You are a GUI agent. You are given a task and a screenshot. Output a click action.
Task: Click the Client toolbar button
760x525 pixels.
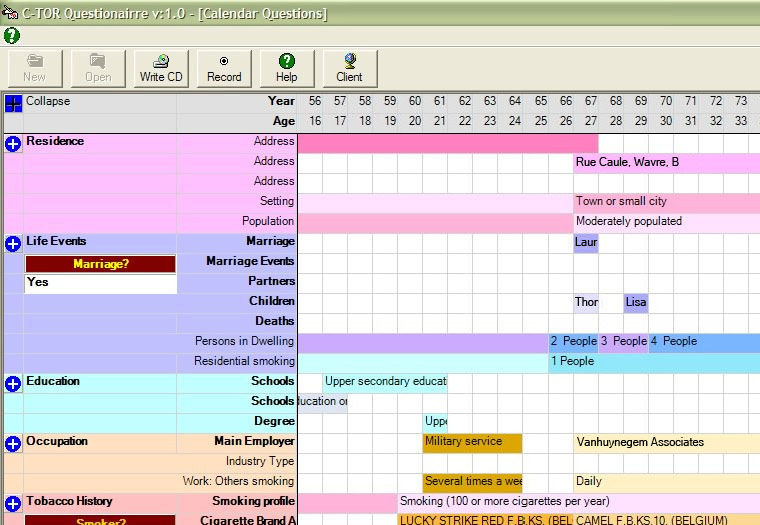coord(349,68)
